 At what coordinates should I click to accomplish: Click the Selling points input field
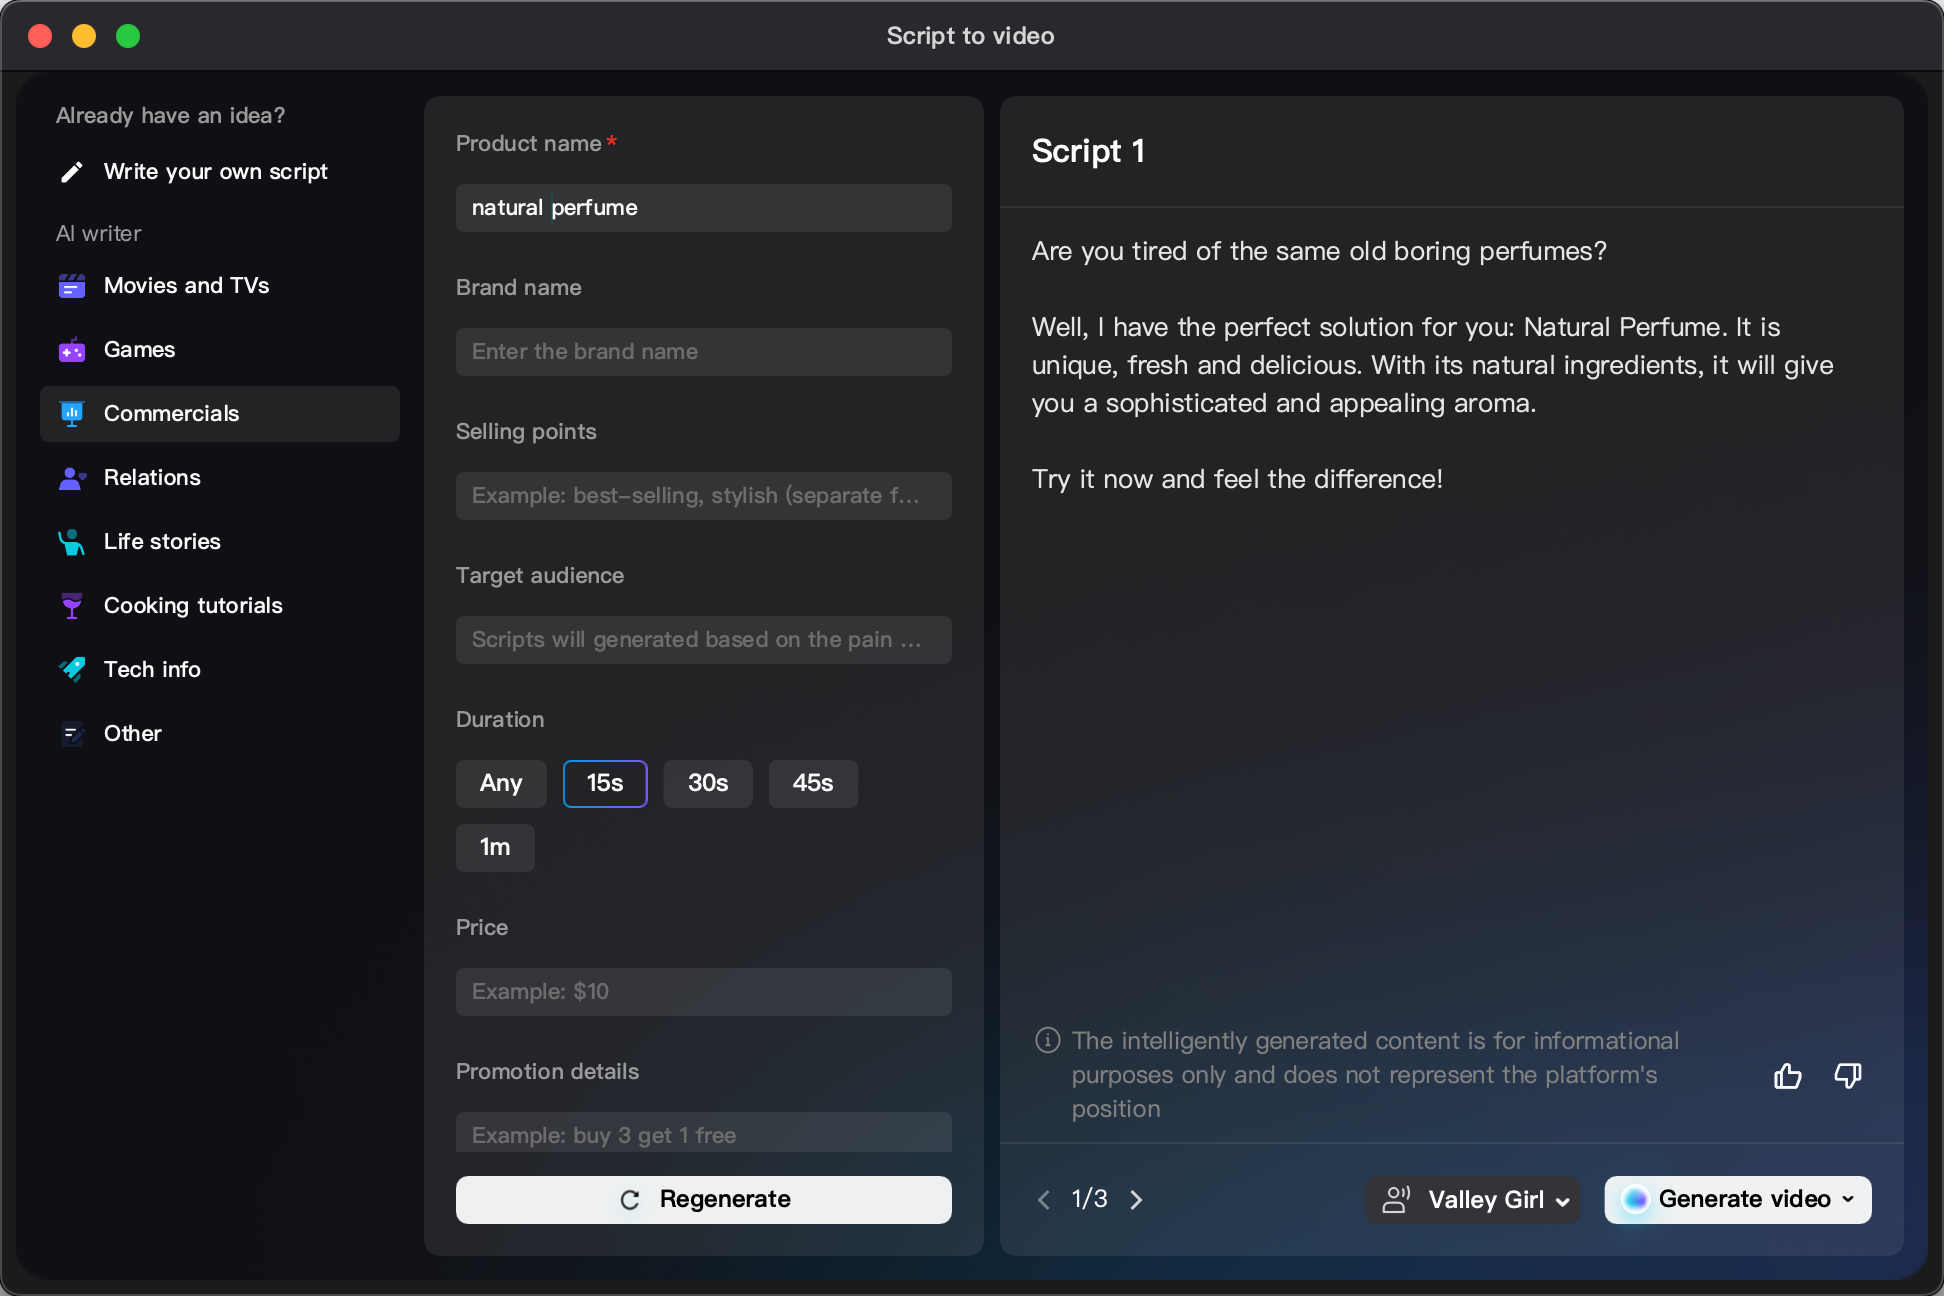[704, 495]
